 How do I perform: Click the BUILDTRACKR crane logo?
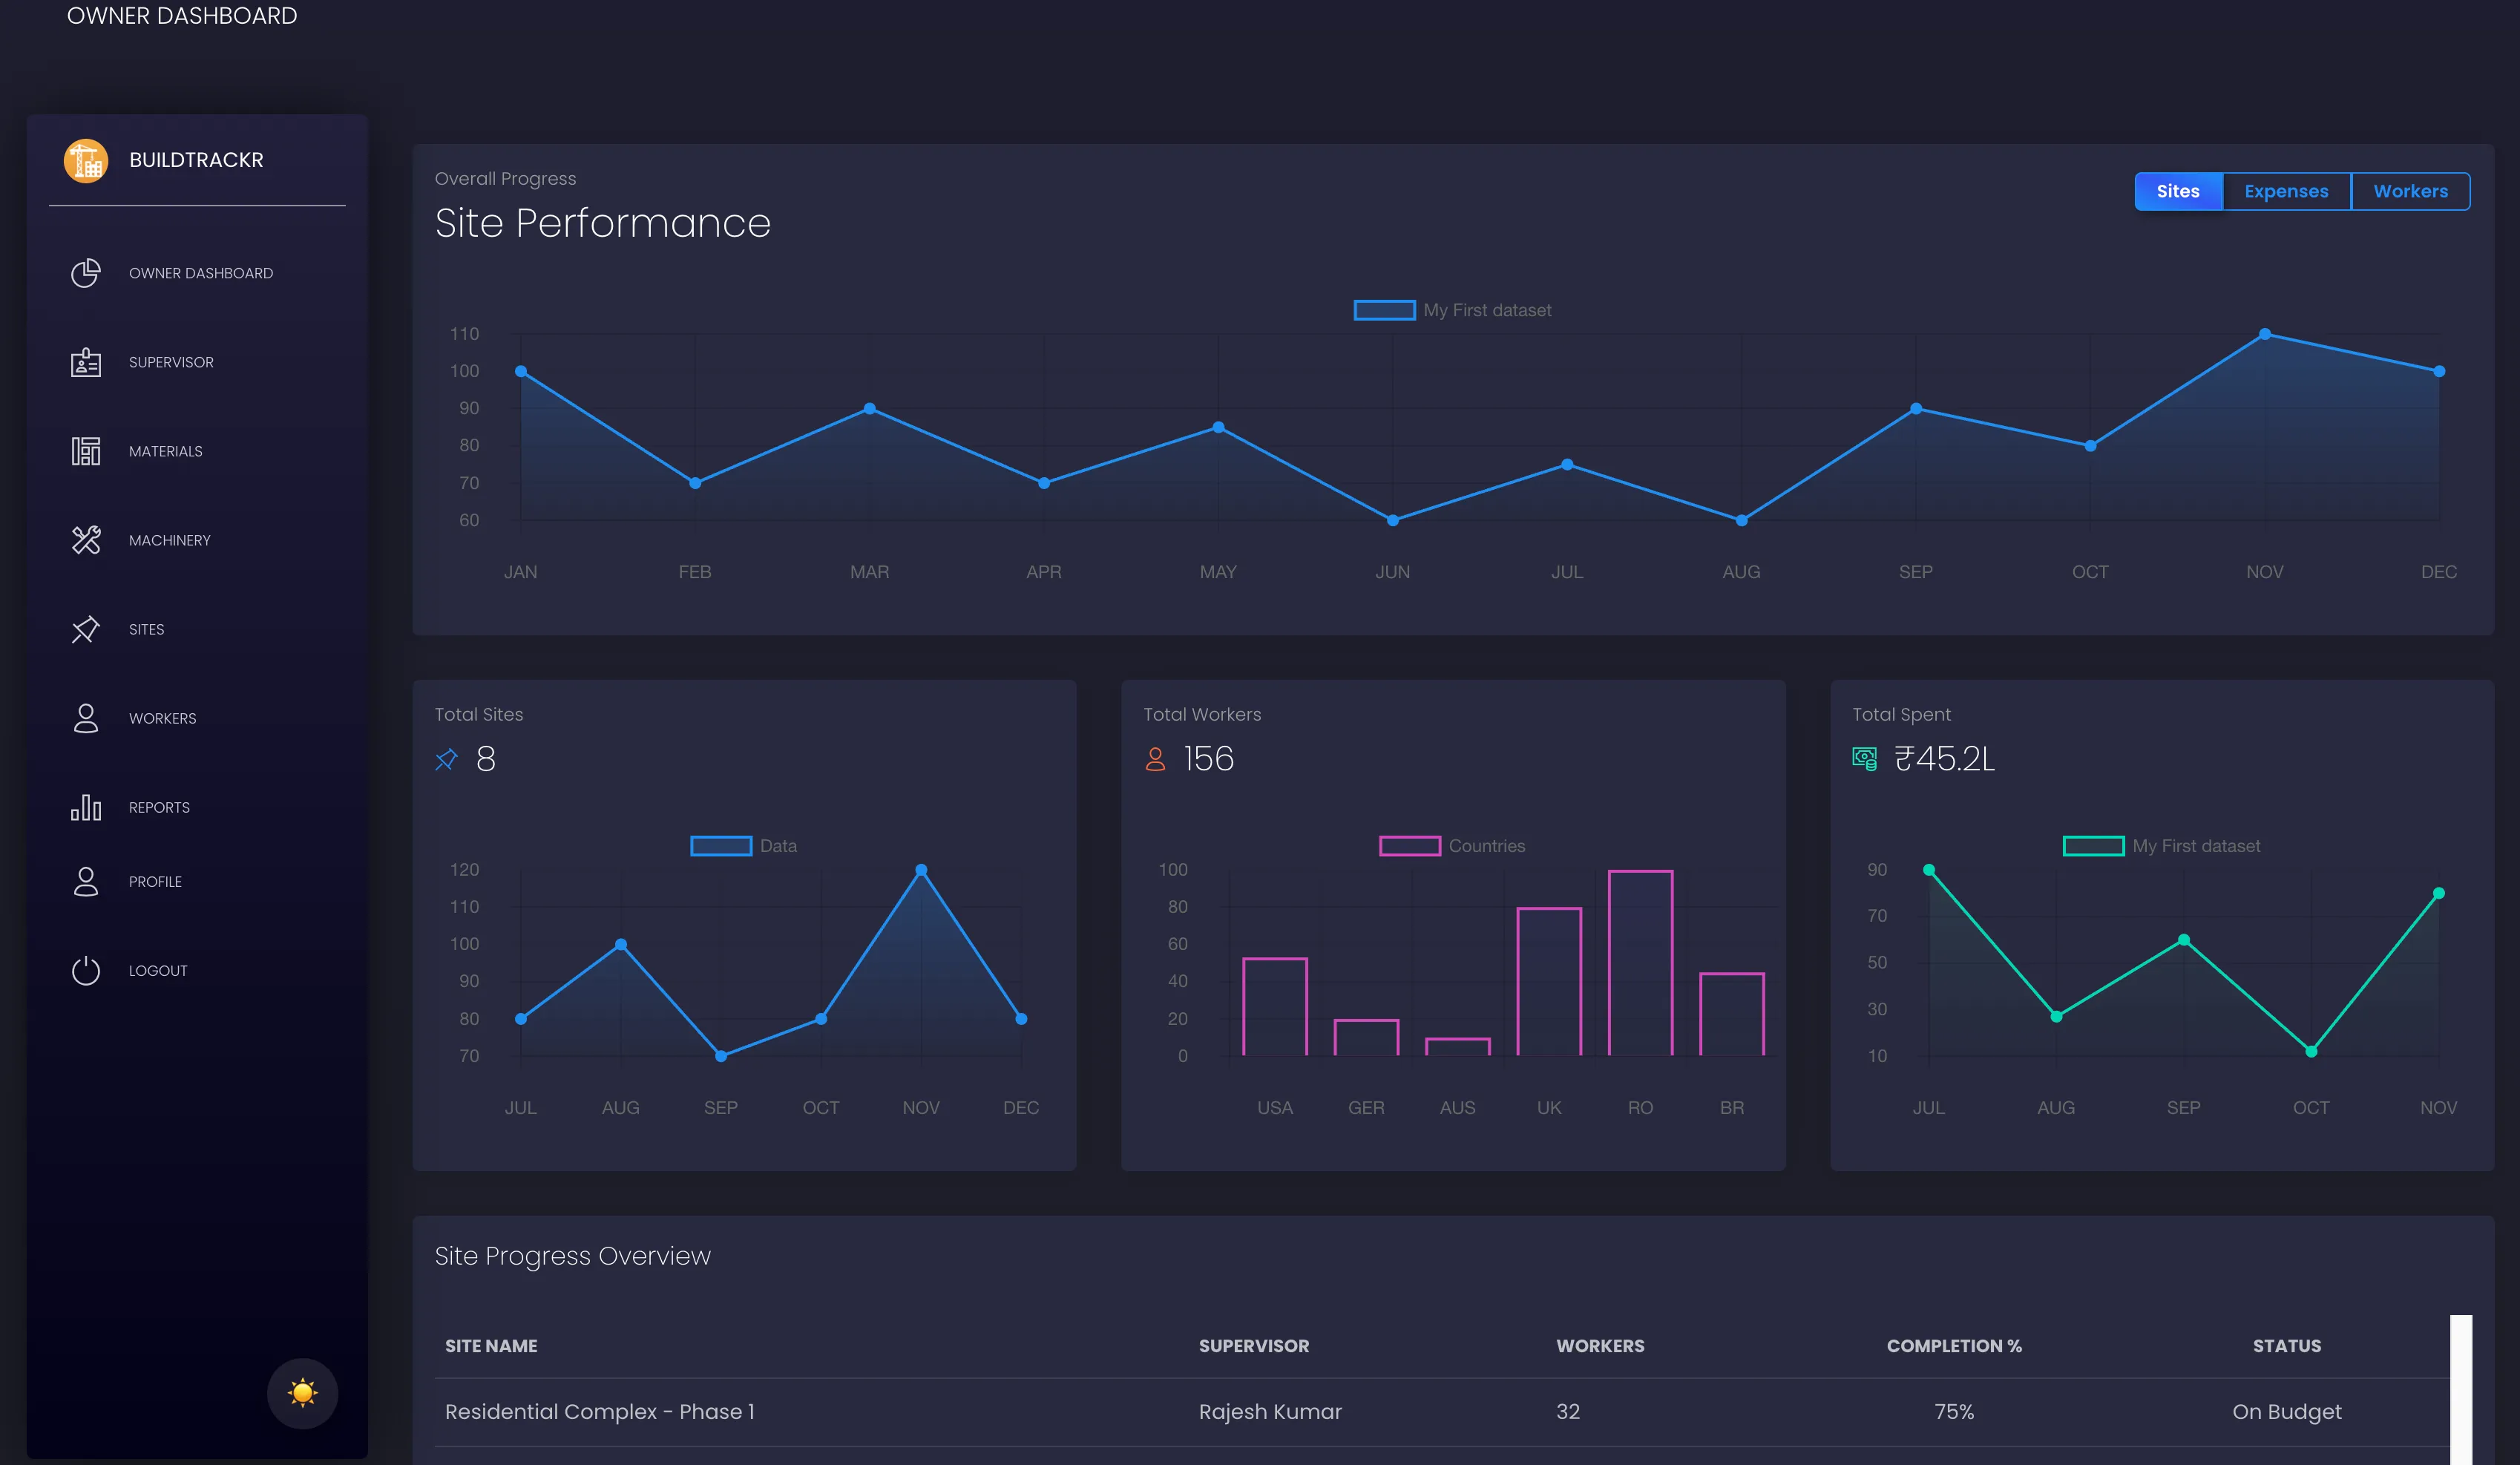click(x=86, y=159)
